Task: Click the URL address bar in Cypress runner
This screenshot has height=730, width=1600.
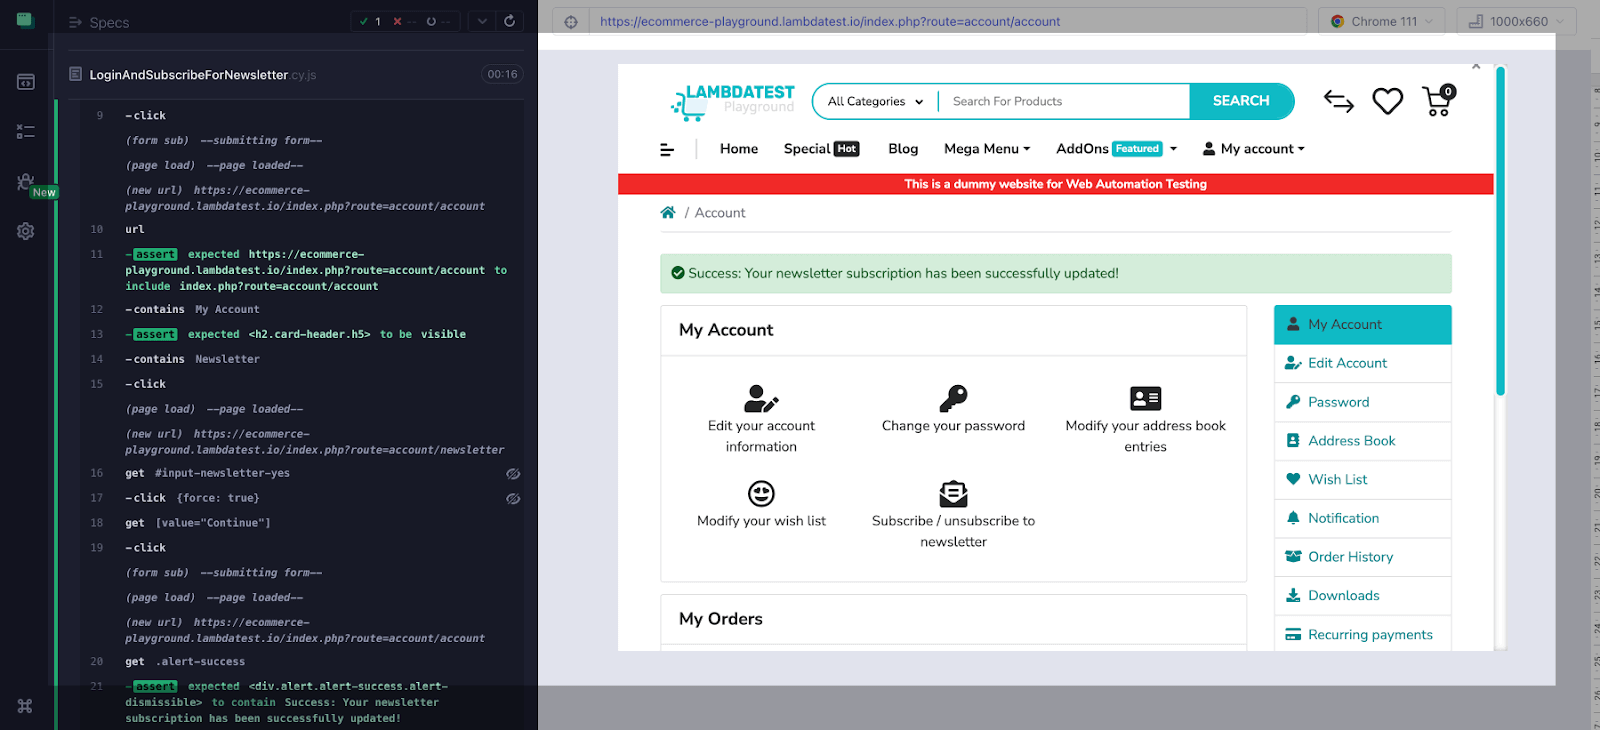Action: pyautogui.click(x=947, y=21)
